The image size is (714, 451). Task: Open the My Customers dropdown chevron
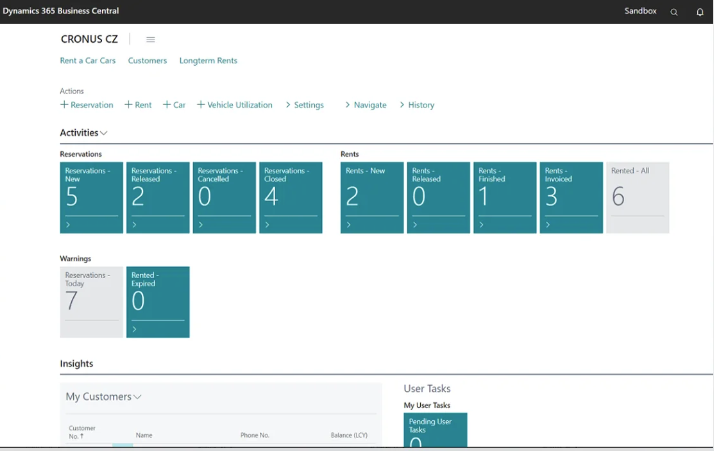137,397
